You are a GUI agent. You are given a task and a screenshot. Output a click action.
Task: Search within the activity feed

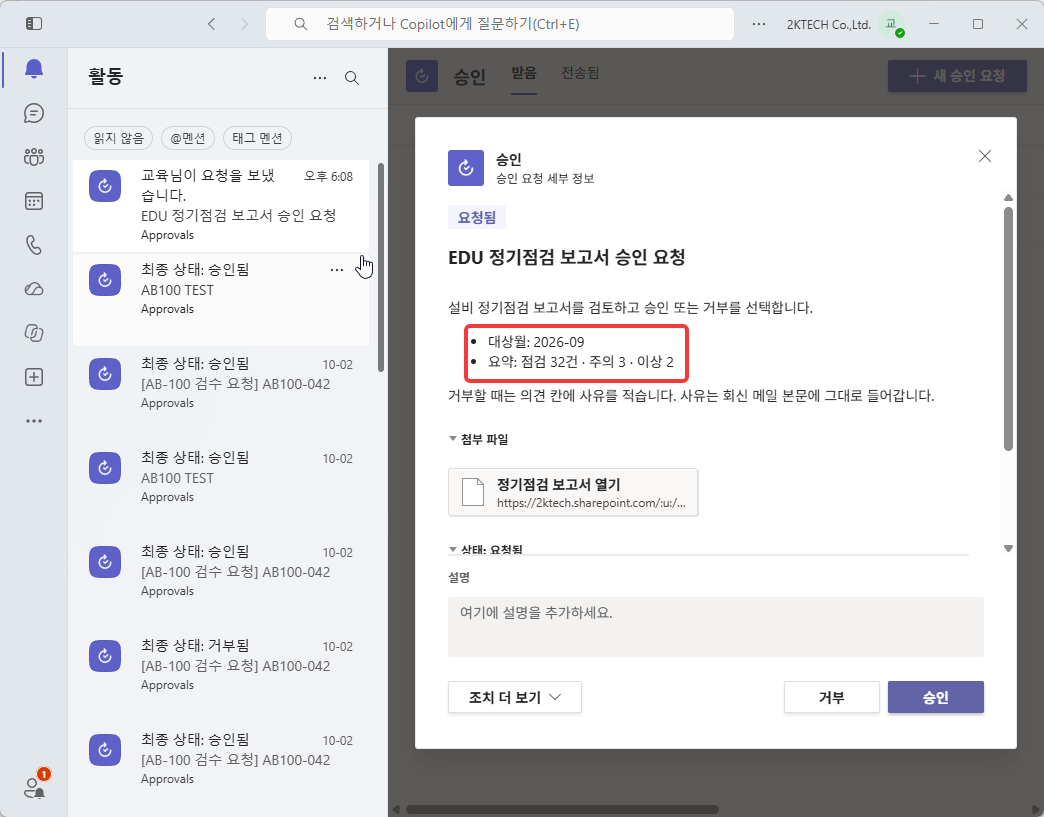pos(352,78)
